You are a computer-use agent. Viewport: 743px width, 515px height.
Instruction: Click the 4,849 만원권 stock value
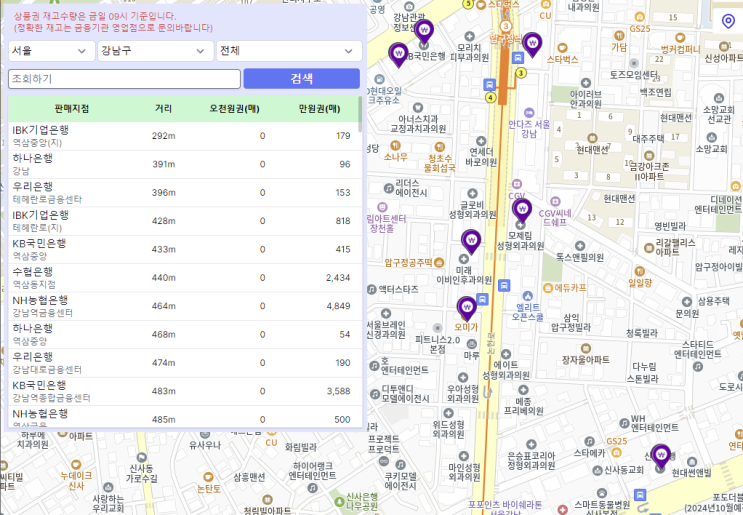click(338, 306)
